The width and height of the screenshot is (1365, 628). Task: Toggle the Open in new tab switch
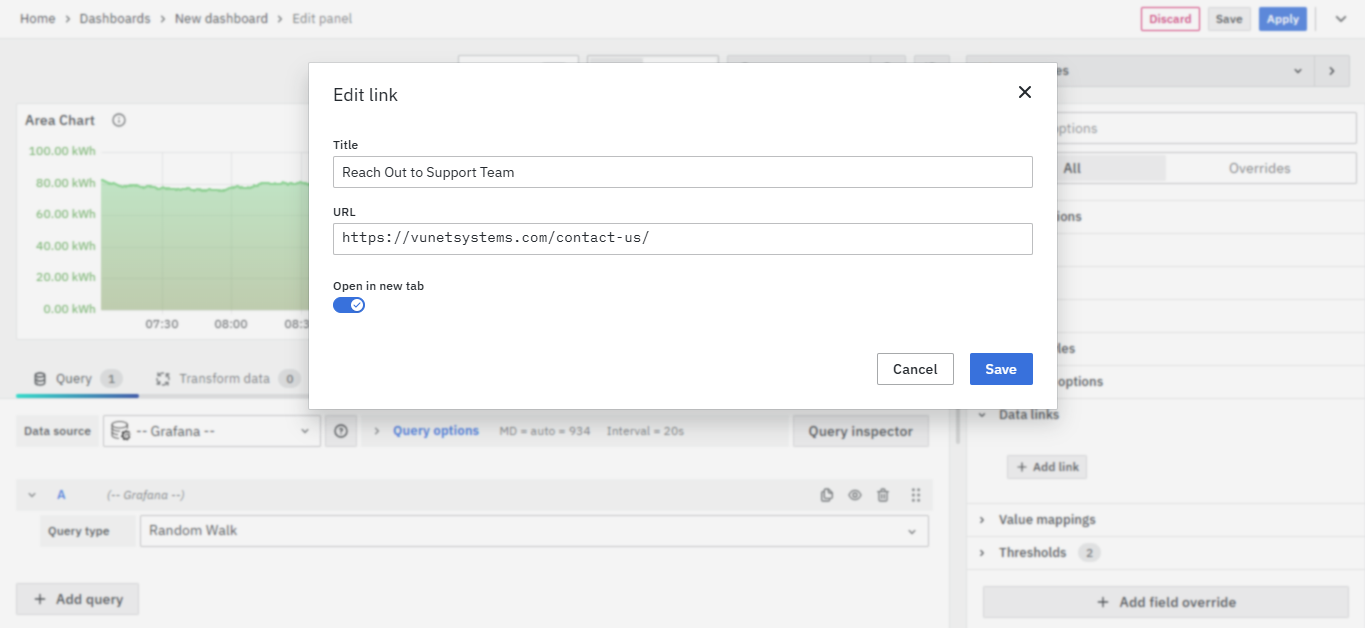point(349,305)
